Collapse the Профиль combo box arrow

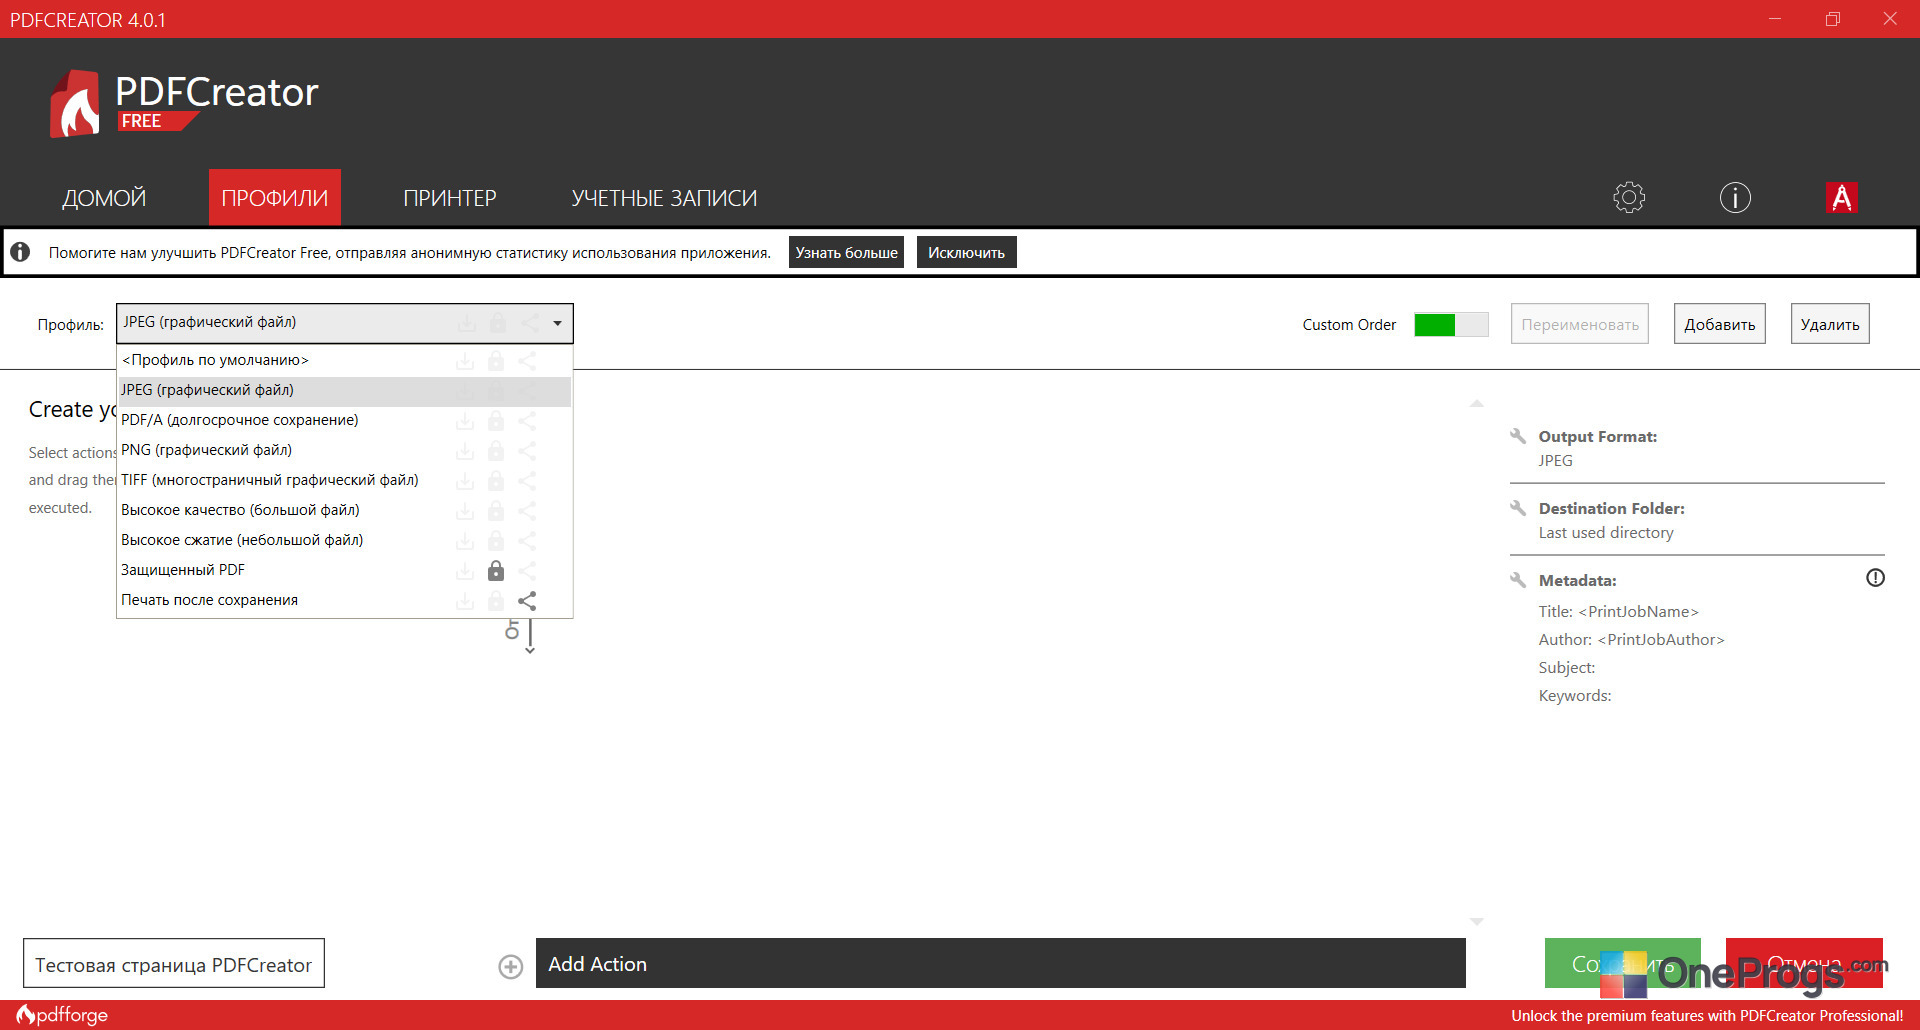(x=557, y=323)
